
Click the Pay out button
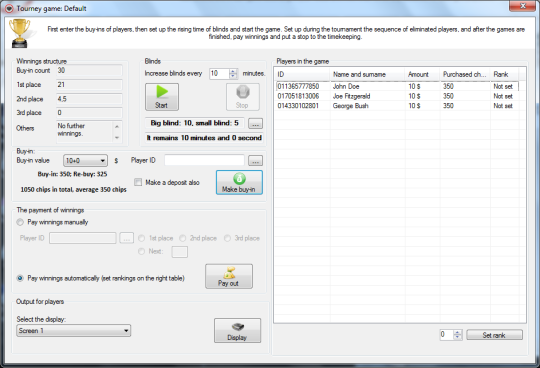coord(229,276)
